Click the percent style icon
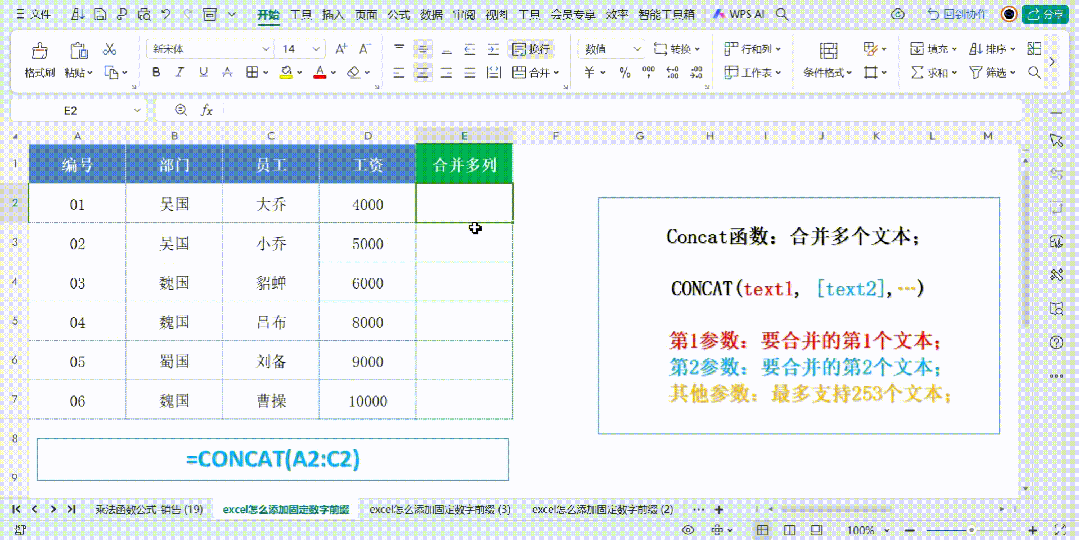 coord(625,72)
